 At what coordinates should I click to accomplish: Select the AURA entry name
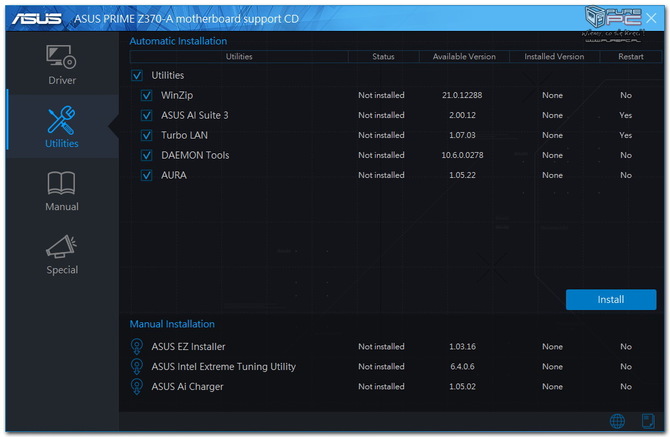click(173, 175)
